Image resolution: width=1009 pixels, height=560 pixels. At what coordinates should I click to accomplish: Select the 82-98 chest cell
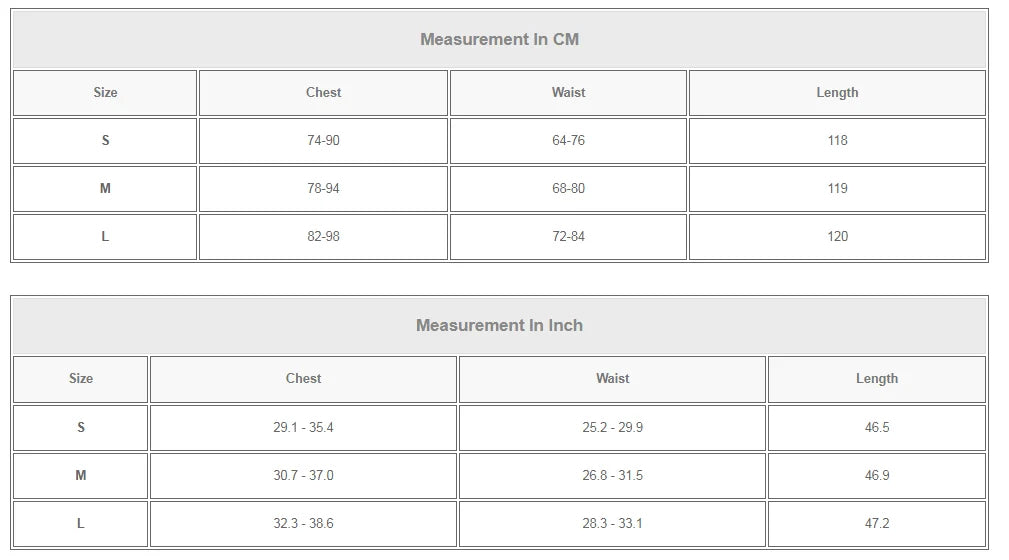click(323, 237)
